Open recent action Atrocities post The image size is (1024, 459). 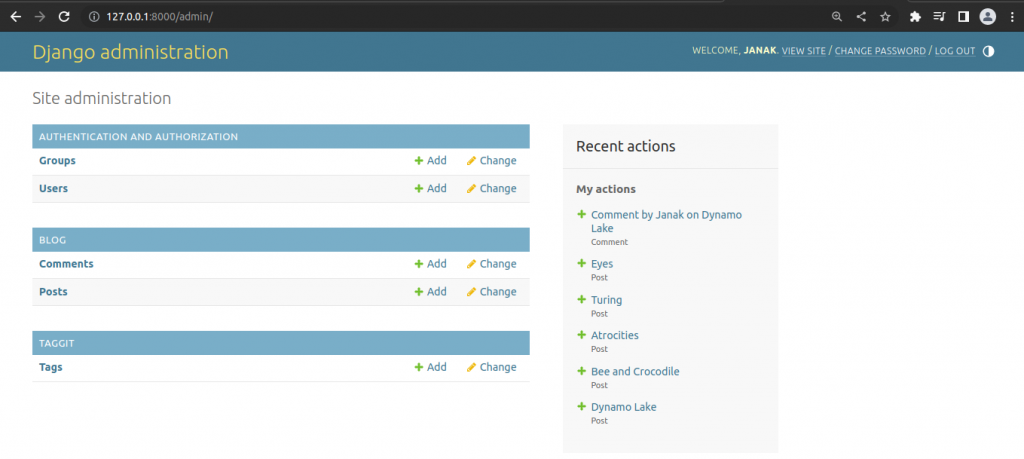pos(615,336)
